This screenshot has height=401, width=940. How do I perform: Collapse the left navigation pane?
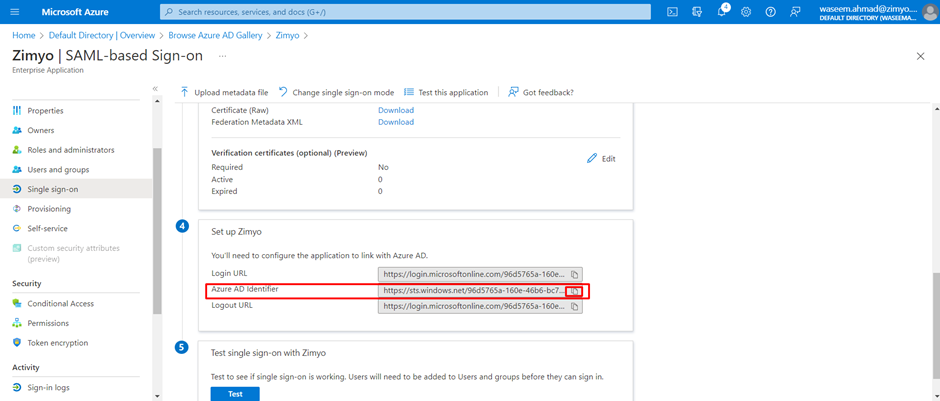155,88
